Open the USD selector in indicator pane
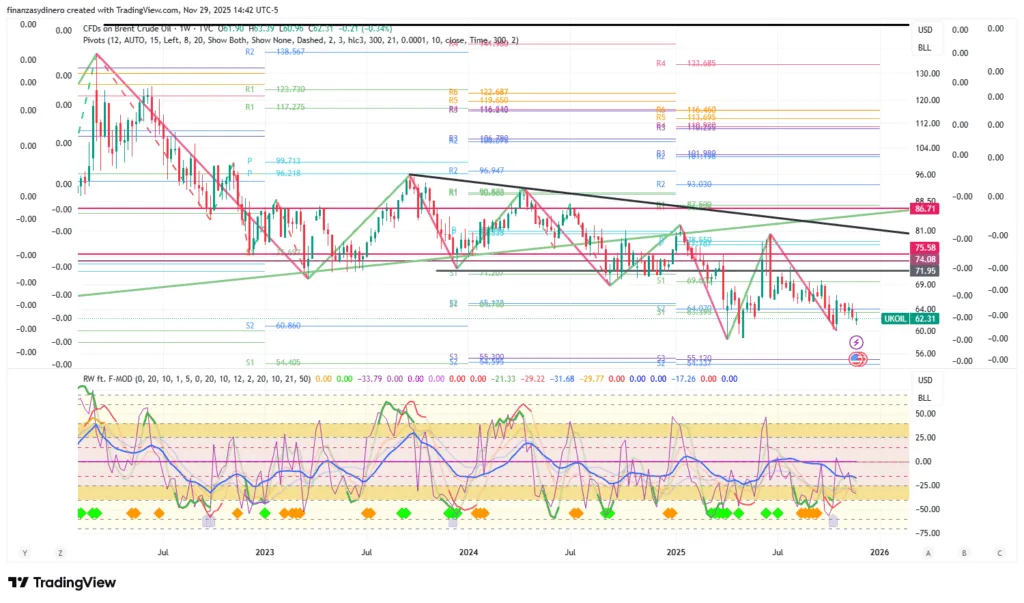Image resolution: width=1024 pixels, height=603 pixels. point(925,380)
